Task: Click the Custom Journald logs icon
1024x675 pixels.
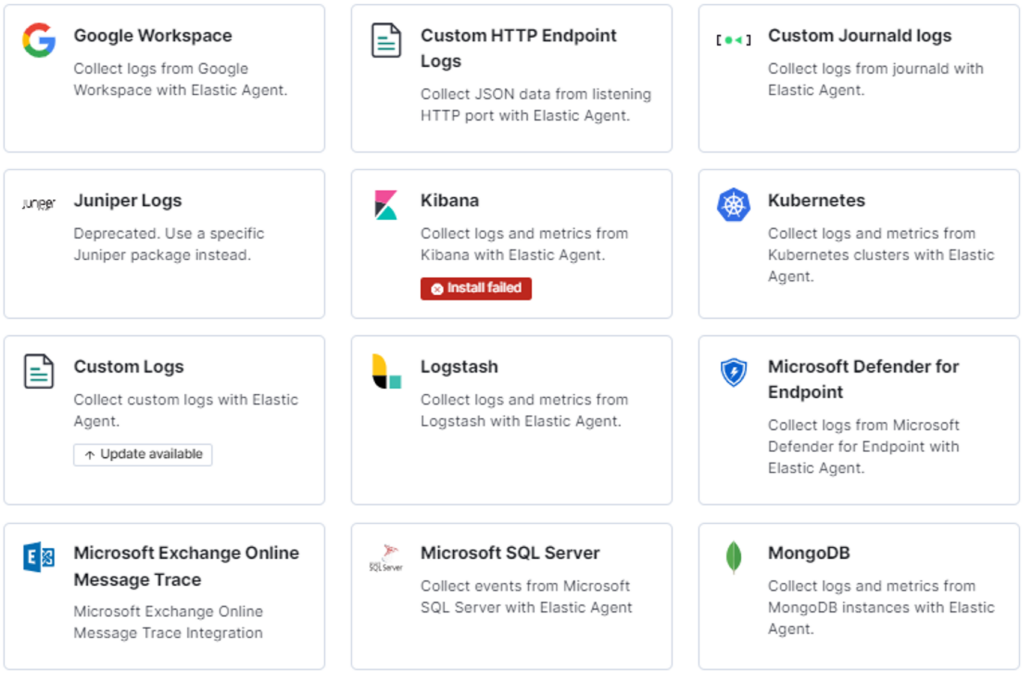Action: coord(733,40)
